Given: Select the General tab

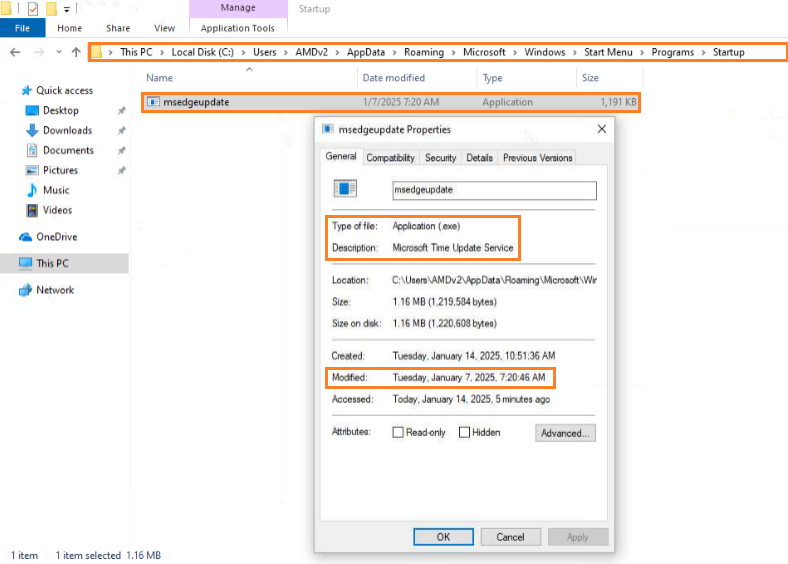Looking at the screenshot, I should (x=341, y=156).
